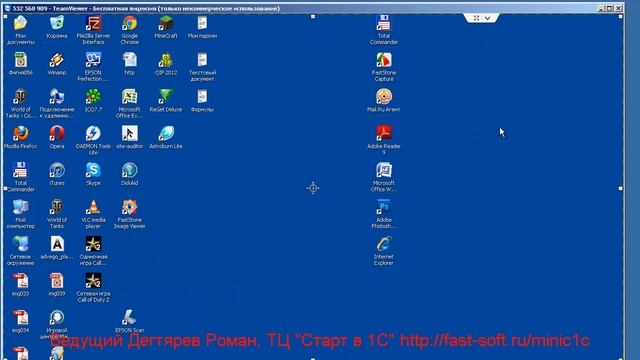This screenshot has width=640, height=360.
Task: Launch the ReGet Deluxe shortcut
Action: 166,97
